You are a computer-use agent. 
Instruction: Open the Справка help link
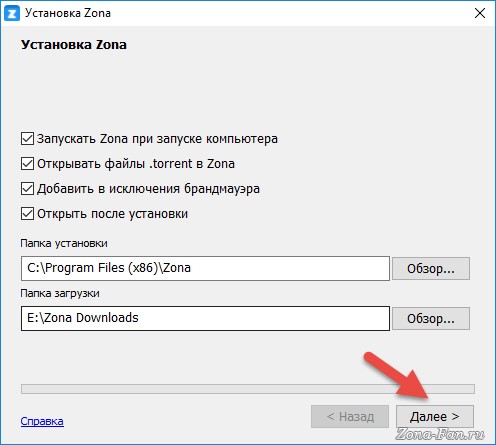point(42,421)
